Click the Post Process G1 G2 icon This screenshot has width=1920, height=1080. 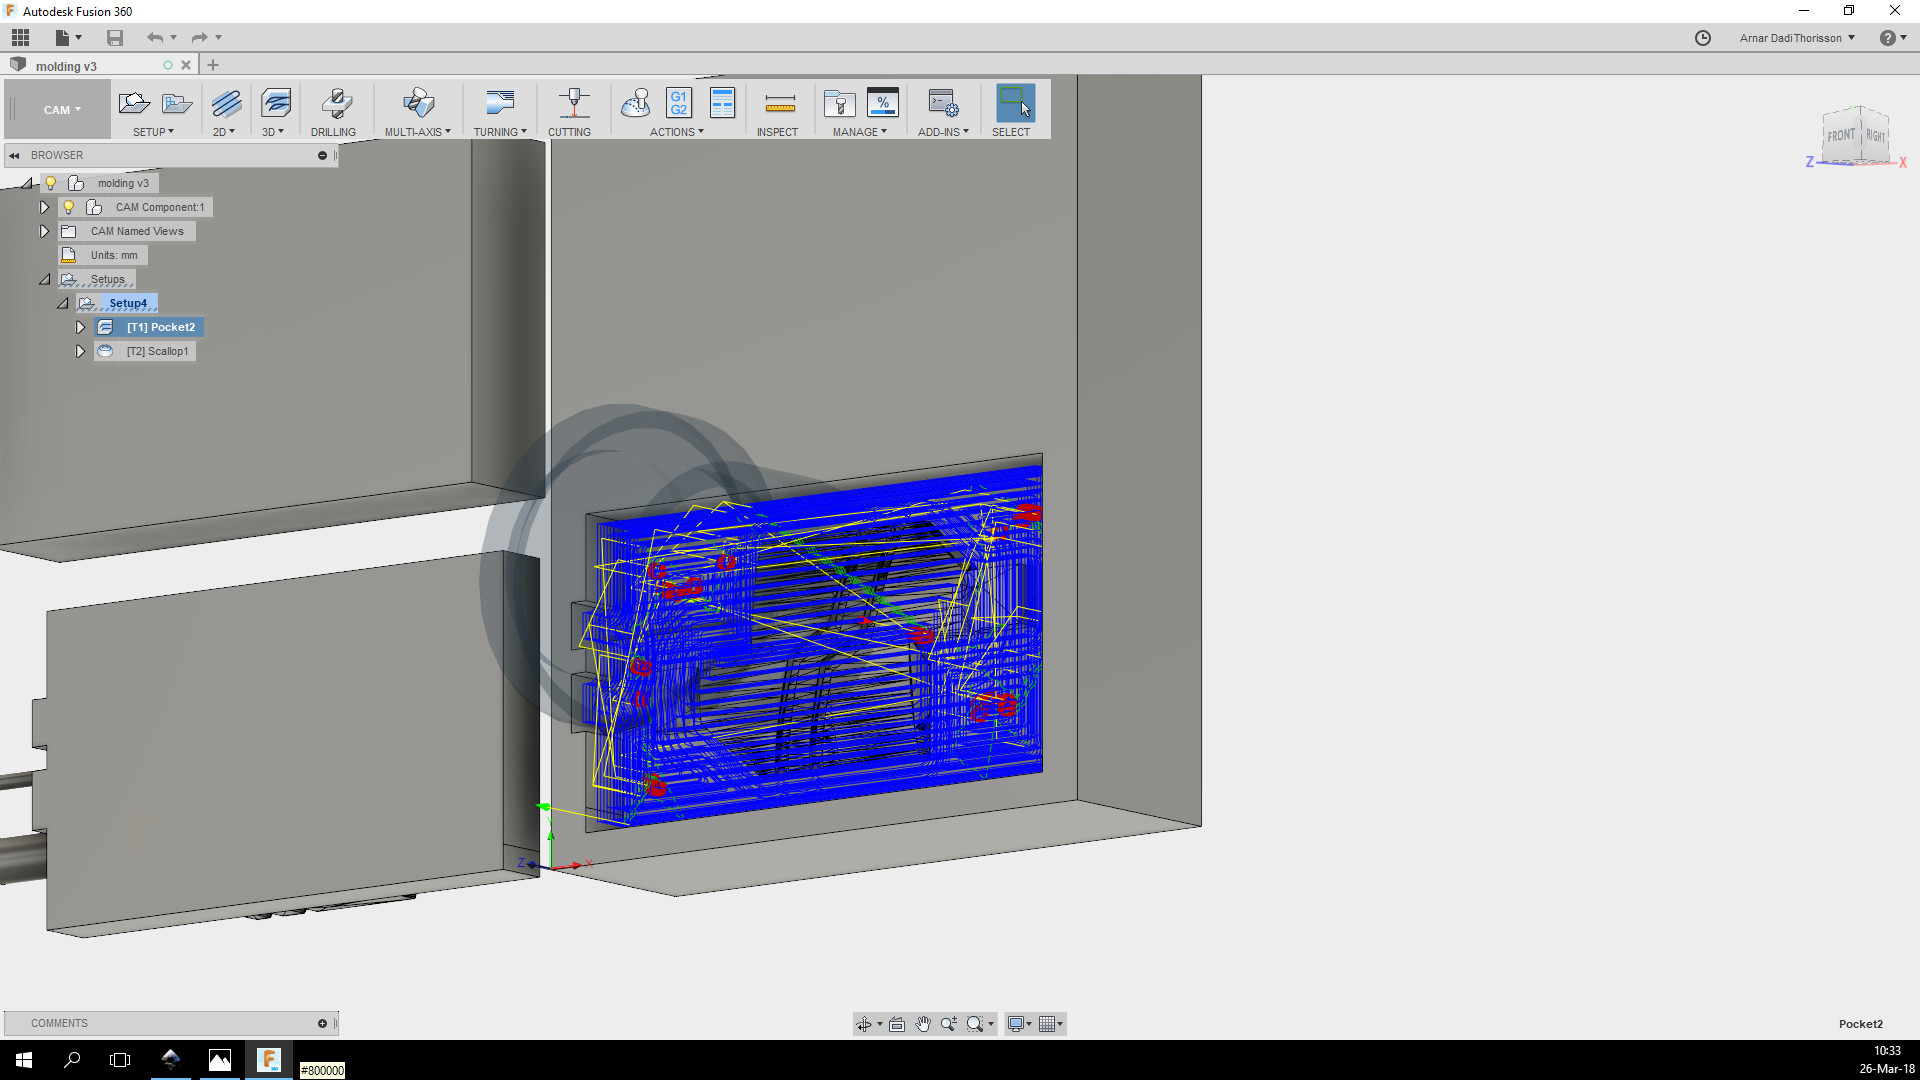pos(678,103)
